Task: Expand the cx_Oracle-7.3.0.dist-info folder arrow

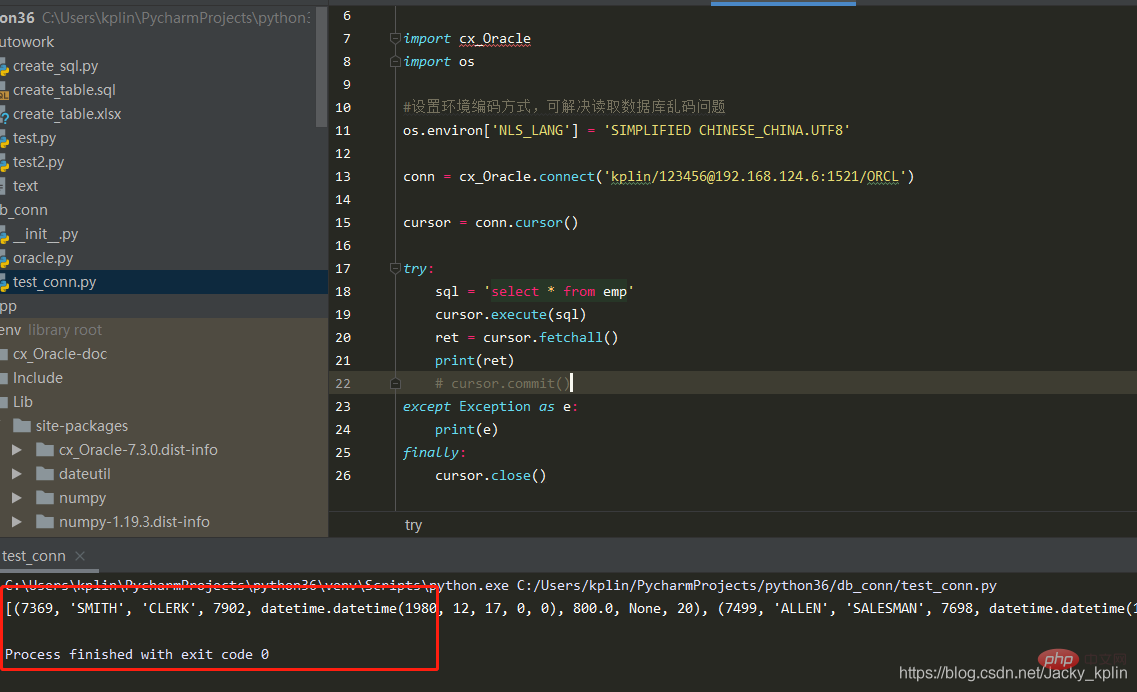Action: pyautogui.click(x=16, y=450)
